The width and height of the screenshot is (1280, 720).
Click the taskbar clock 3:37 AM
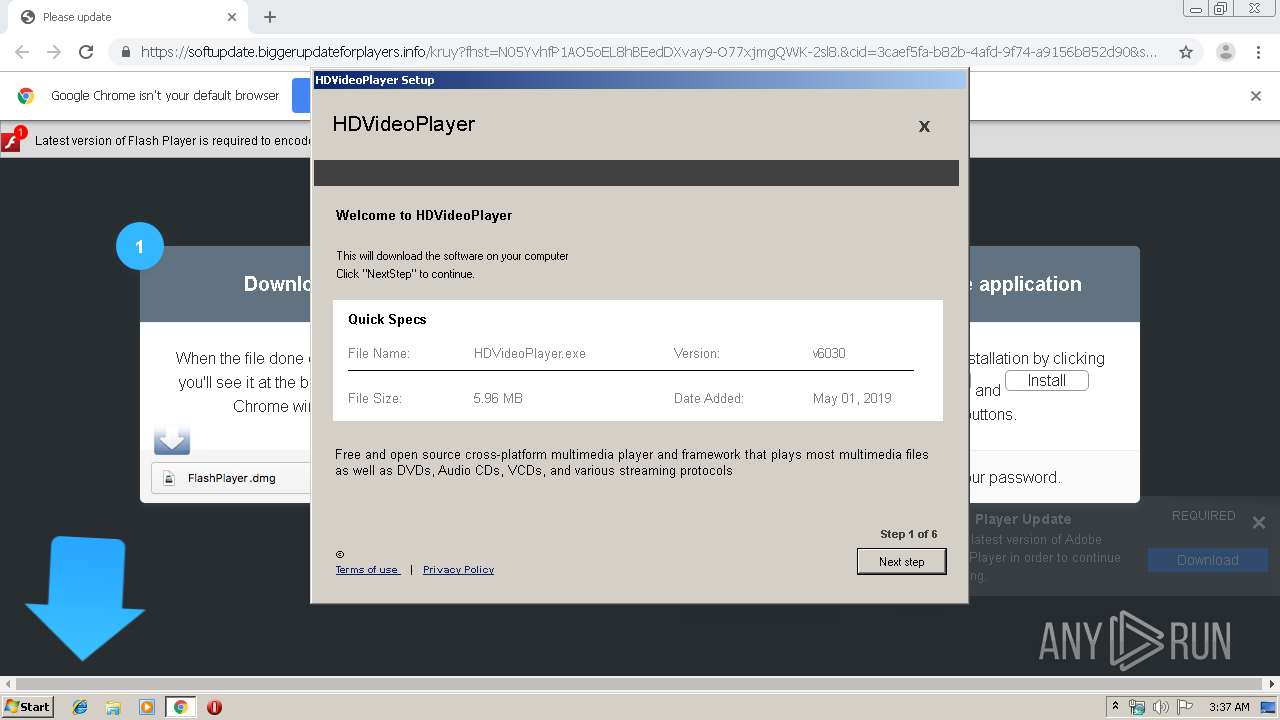pyautogui.click(x=1229, y=707)
